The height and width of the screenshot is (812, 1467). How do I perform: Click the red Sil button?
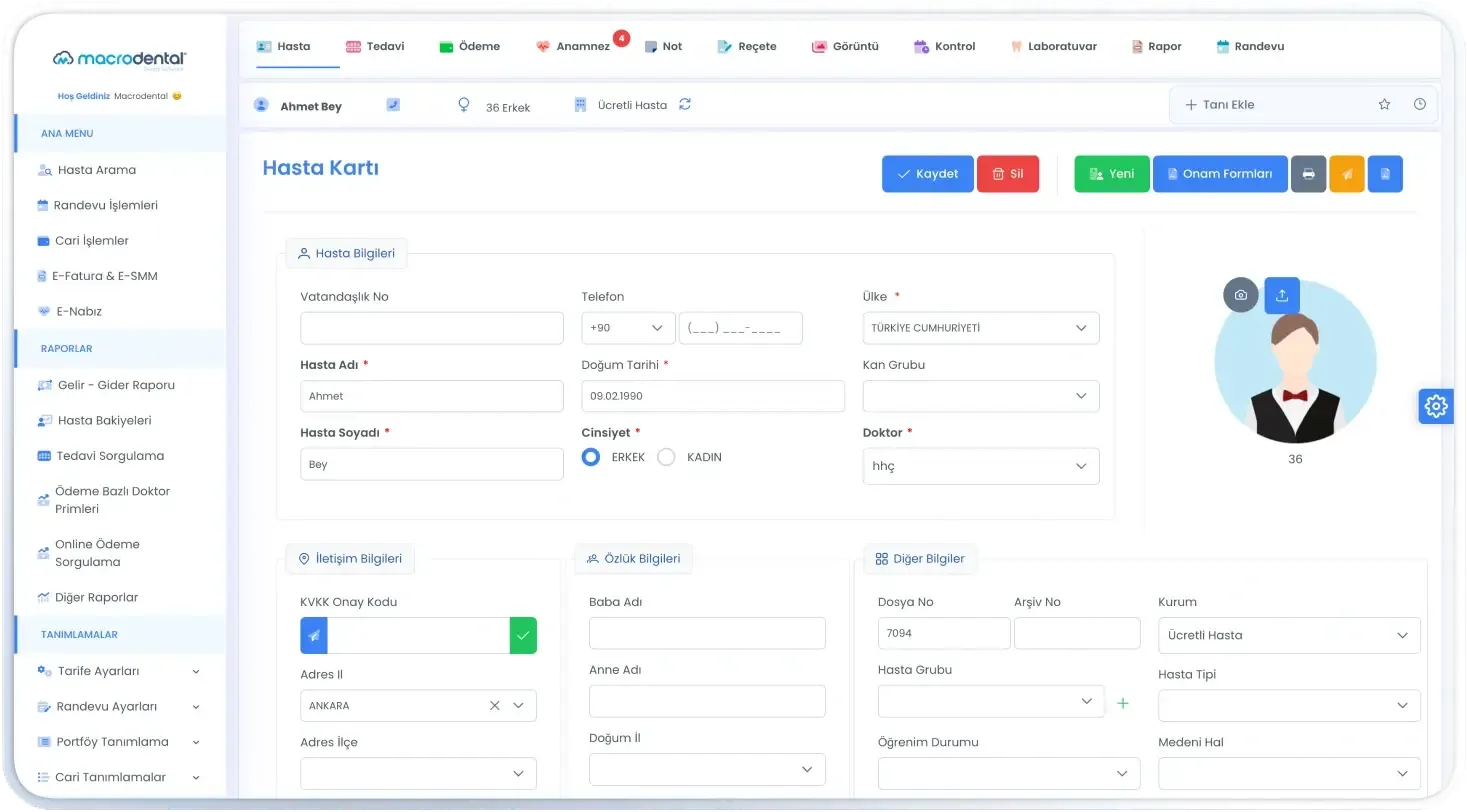tap(1008, 174)
